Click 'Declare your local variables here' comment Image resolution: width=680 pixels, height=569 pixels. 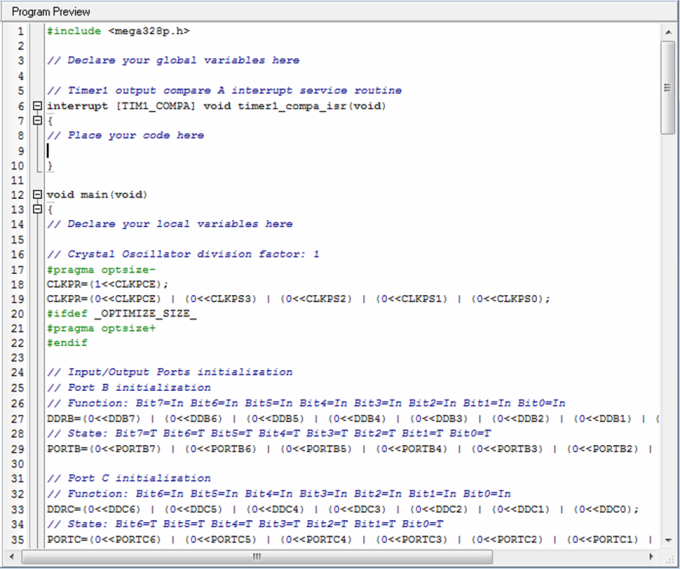pos(170,224)
